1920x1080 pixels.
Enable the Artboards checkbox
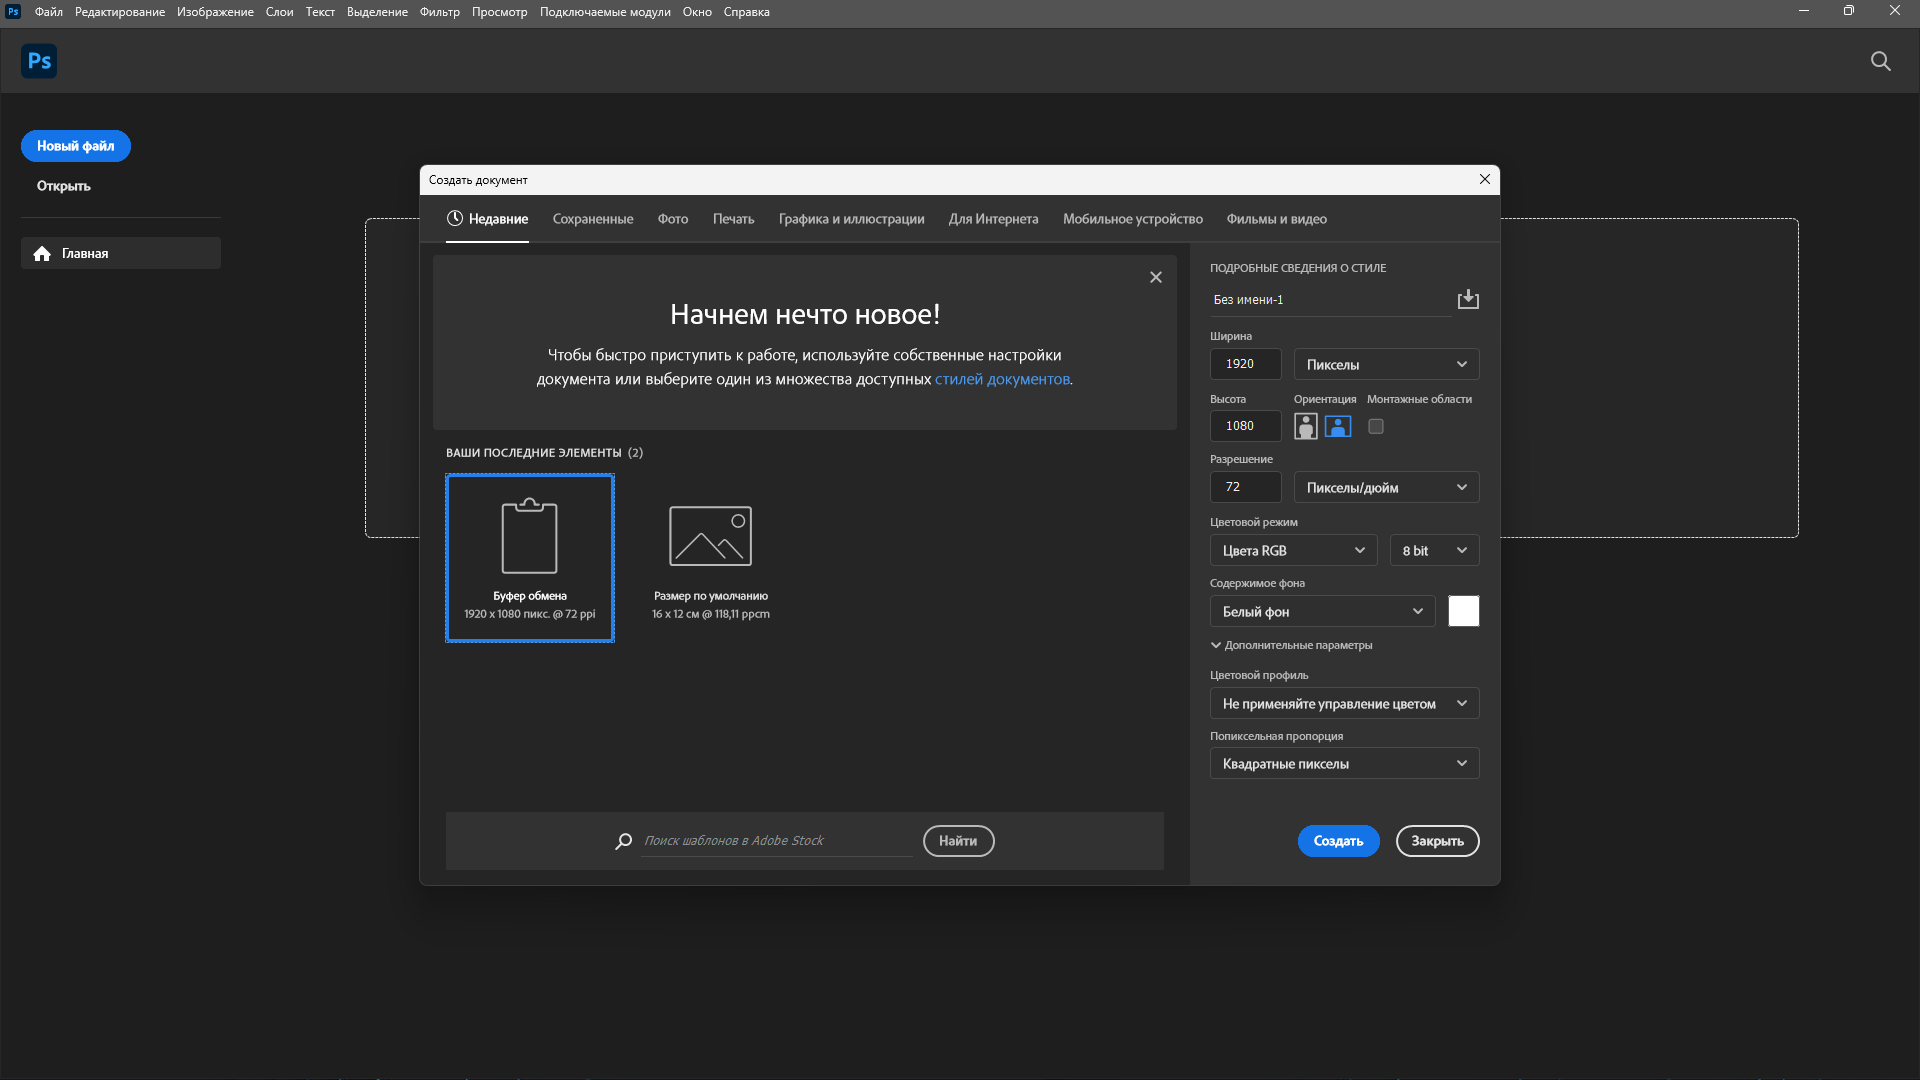tap(1376, 426)
